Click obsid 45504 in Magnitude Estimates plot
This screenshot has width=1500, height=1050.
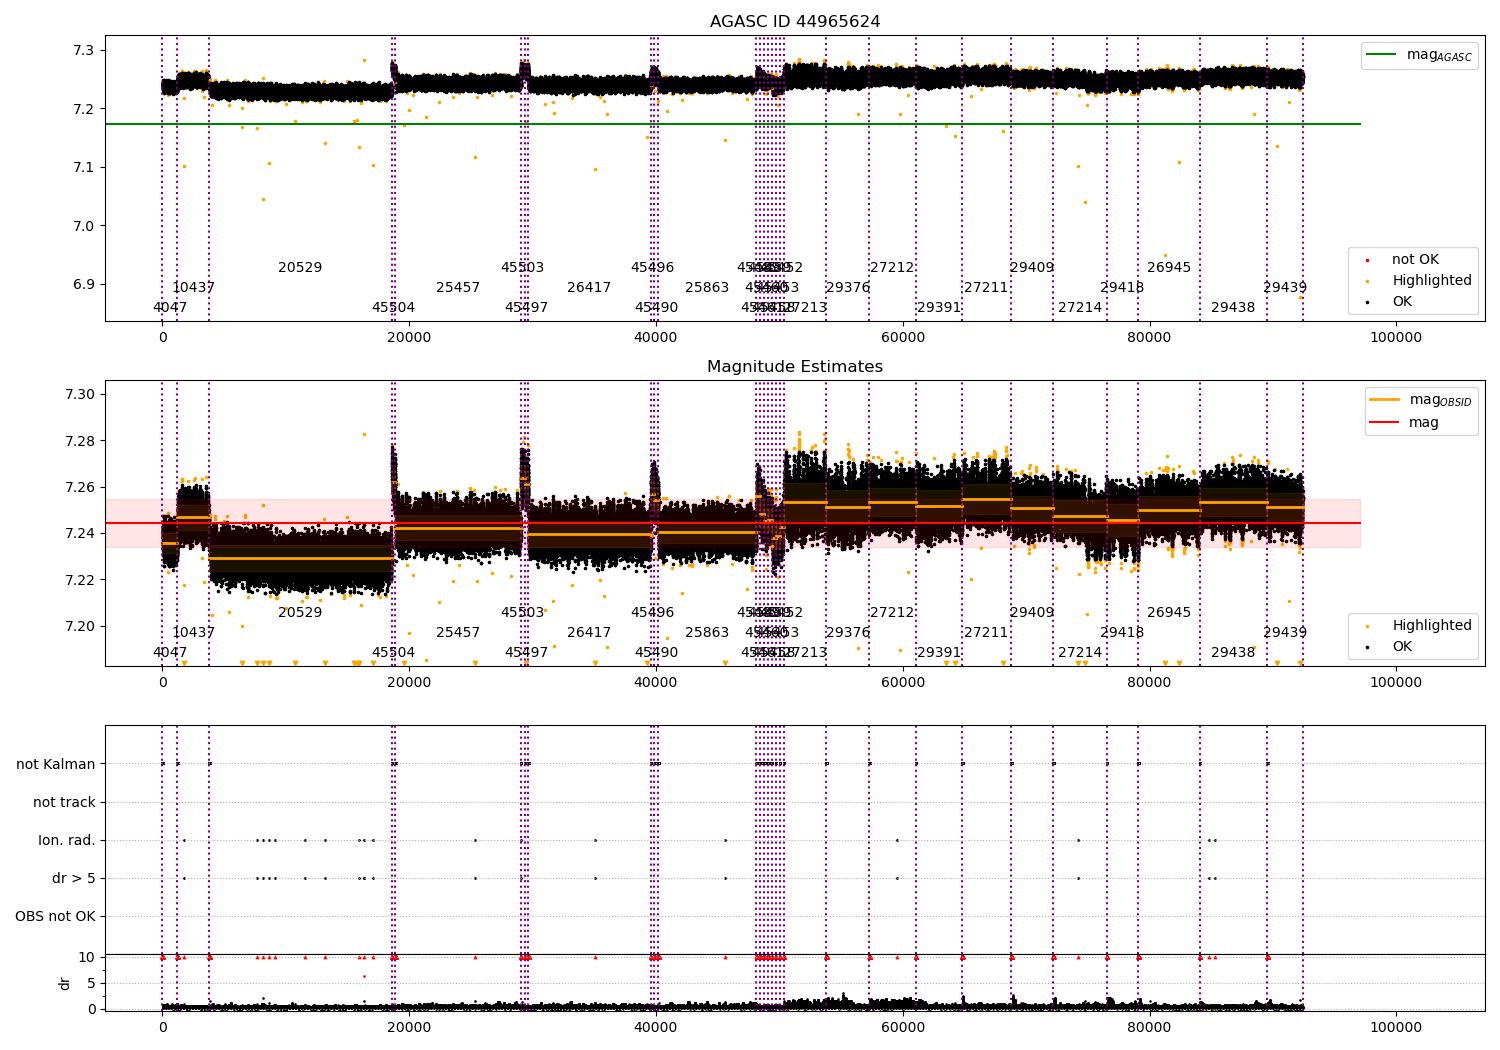[393, 653]
